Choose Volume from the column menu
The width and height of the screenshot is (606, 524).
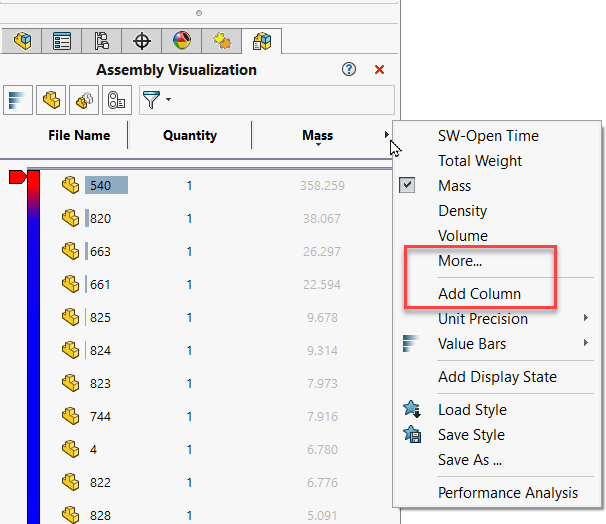pyautogui.click(x=463, y=236)
